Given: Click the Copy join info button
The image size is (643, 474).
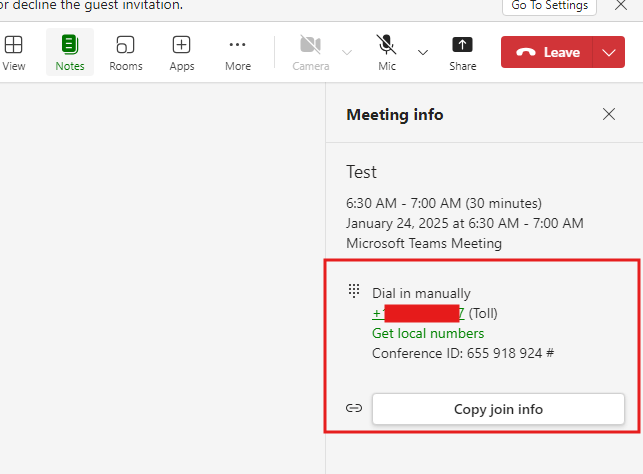Looking at the screenshot, I should (x=498, y=409).
